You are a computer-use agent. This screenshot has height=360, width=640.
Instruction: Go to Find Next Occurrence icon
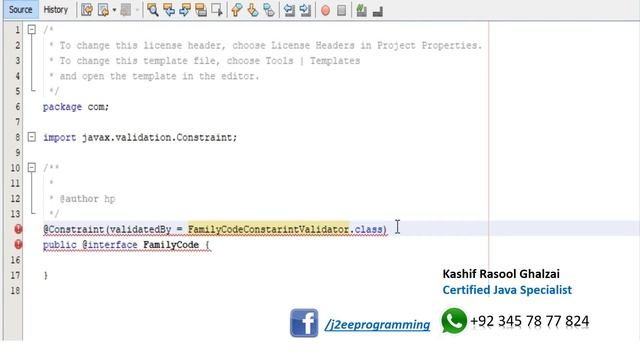185,10
